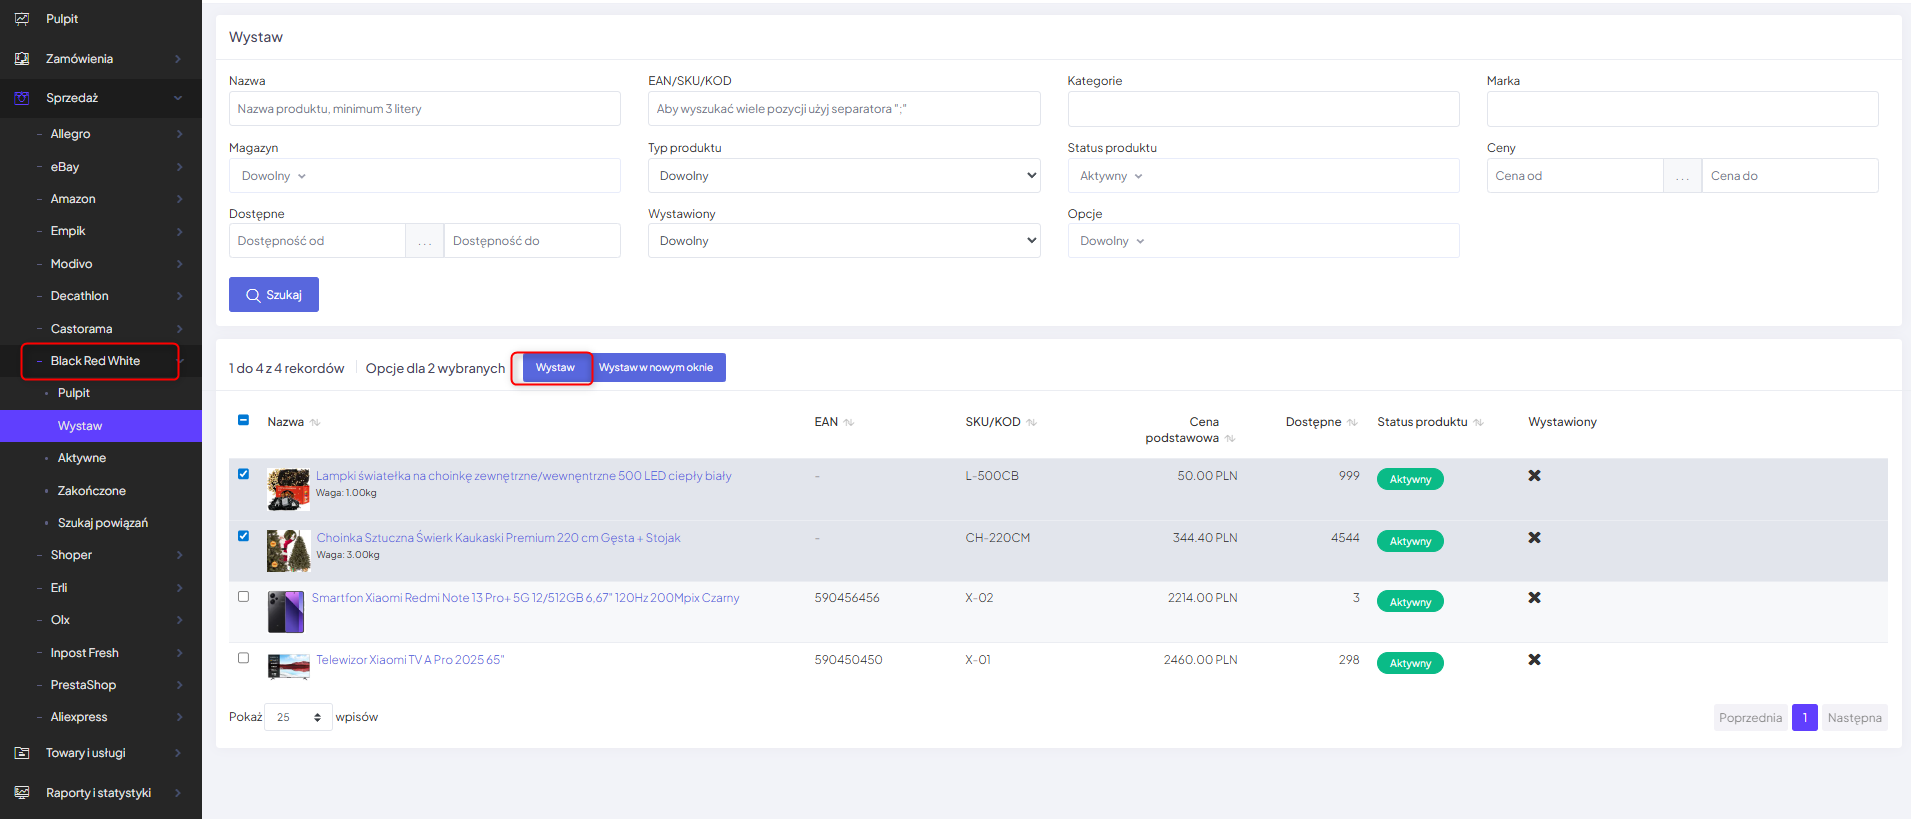Click the Wystaw w nowym oknie button
Screen dimensions: 1911x819
pyautogui.click(x=656, y=368)
